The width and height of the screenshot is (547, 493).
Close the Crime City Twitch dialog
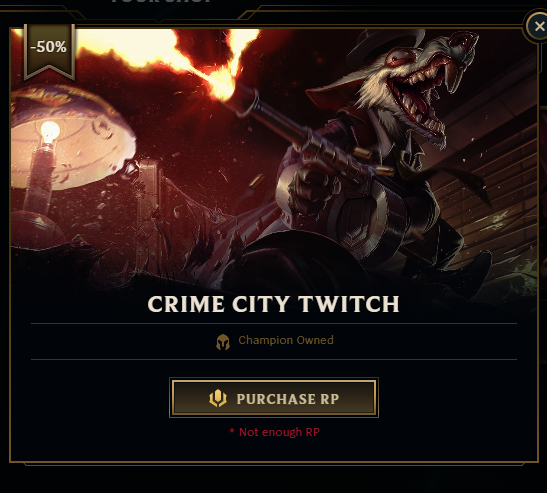click(x=539, y=27)
